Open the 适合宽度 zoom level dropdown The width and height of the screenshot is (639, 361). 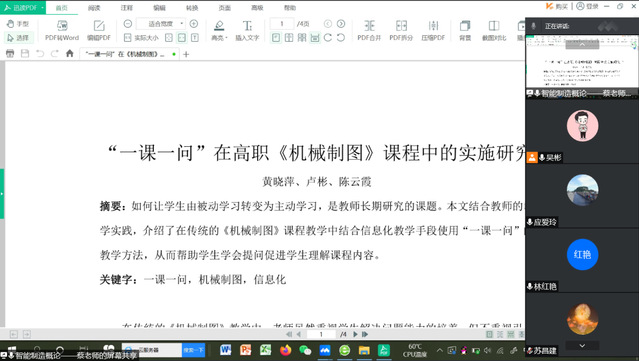182,24
